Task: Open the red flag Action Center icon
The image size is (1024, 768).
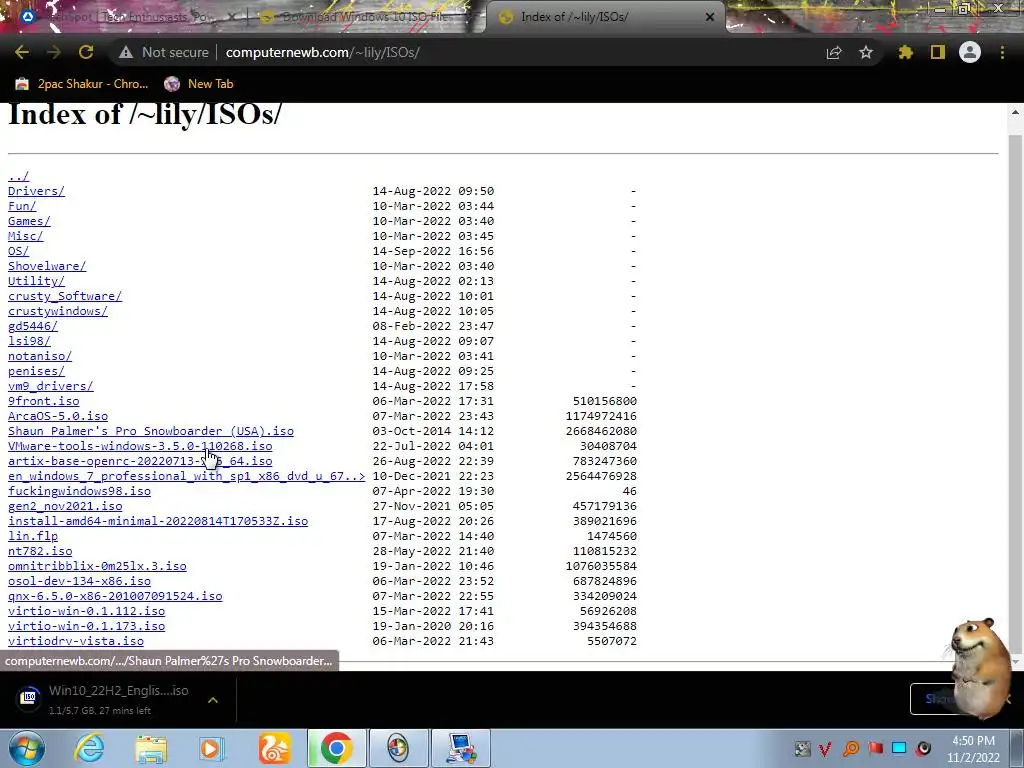Action: [876, 748]
